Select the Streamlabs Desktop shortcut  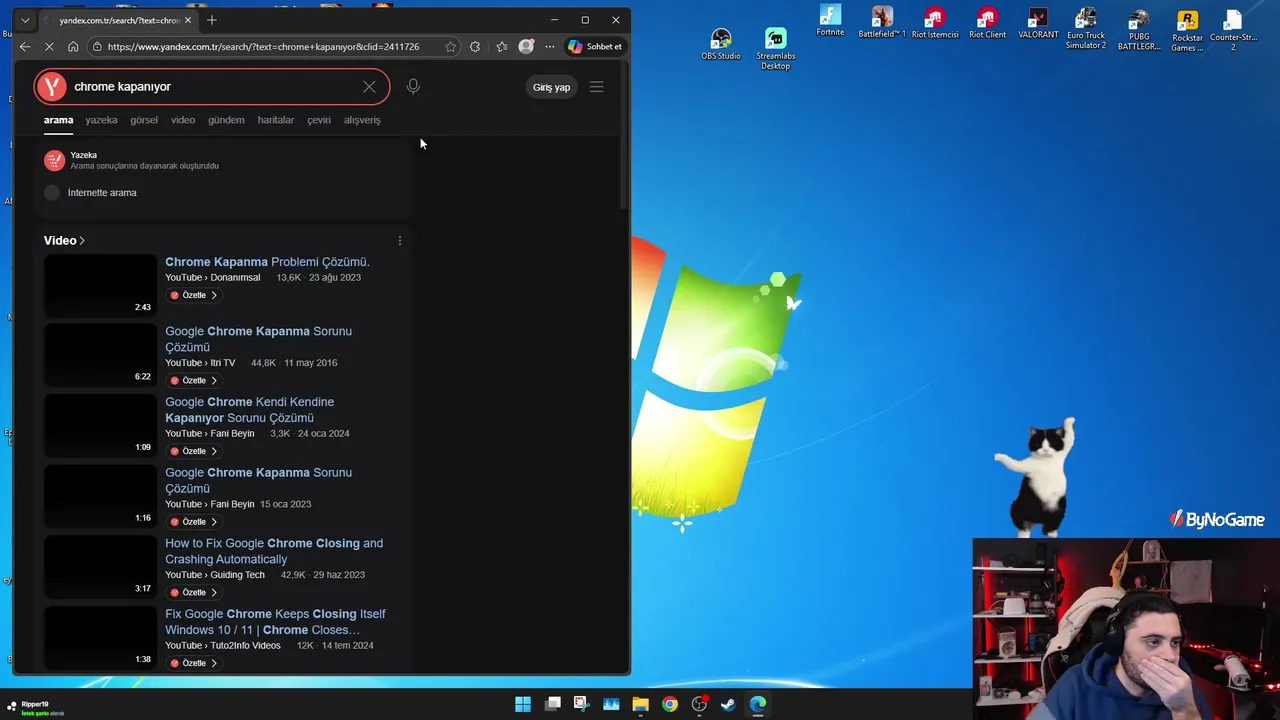[x=776, y=48]
